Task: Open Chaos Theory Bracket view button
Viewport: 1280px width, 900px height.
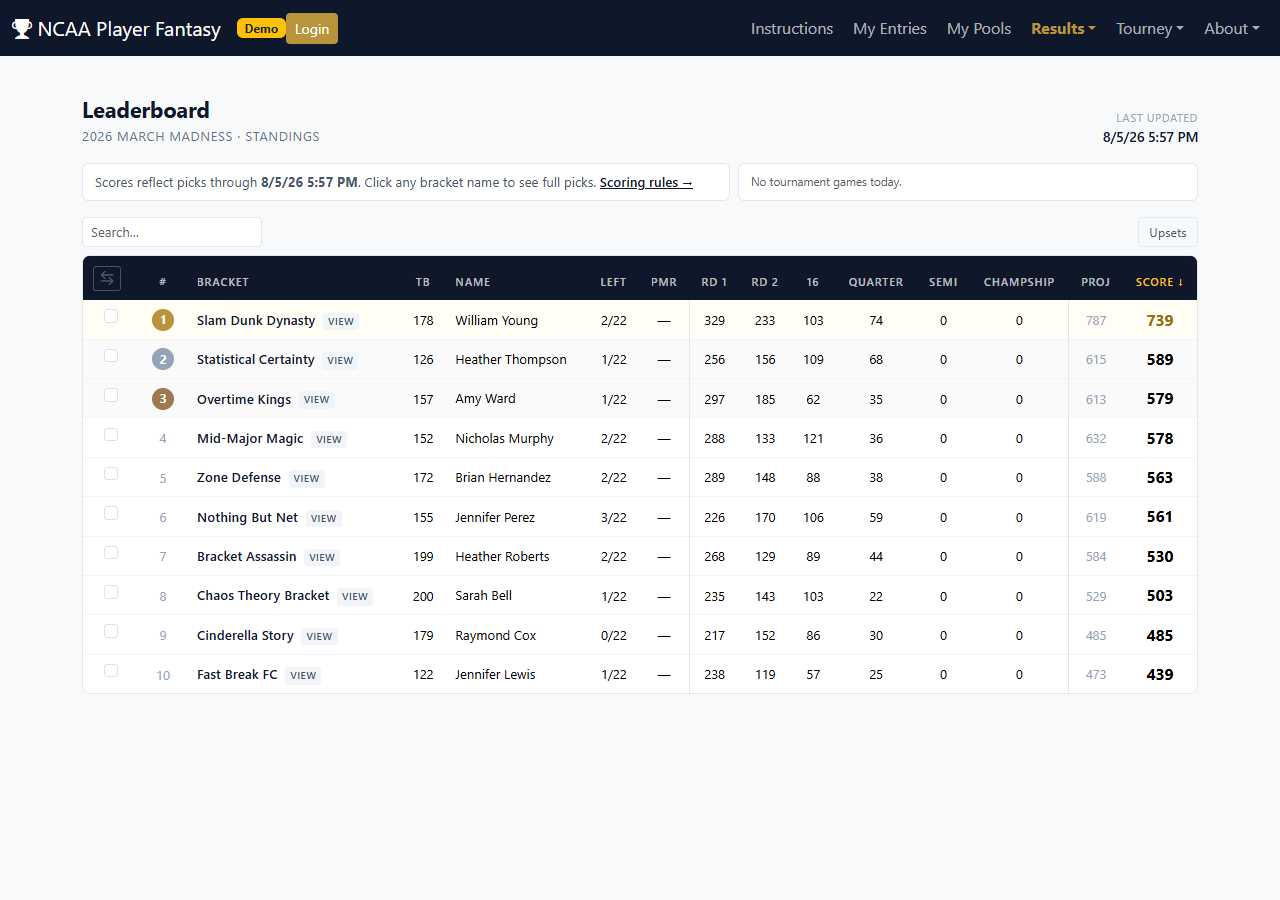Action: click(355, 597)
